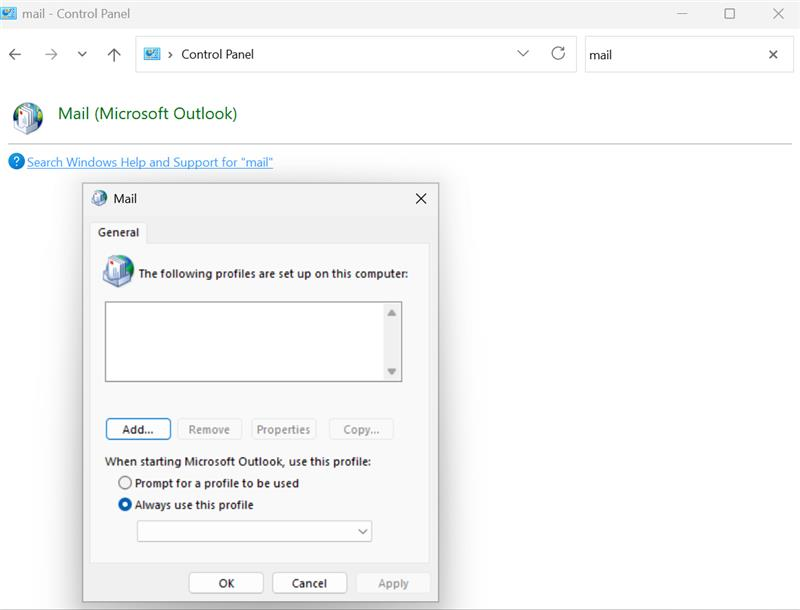
Task: Minimize the Control Panel window
Action: (x=682, y=13)
